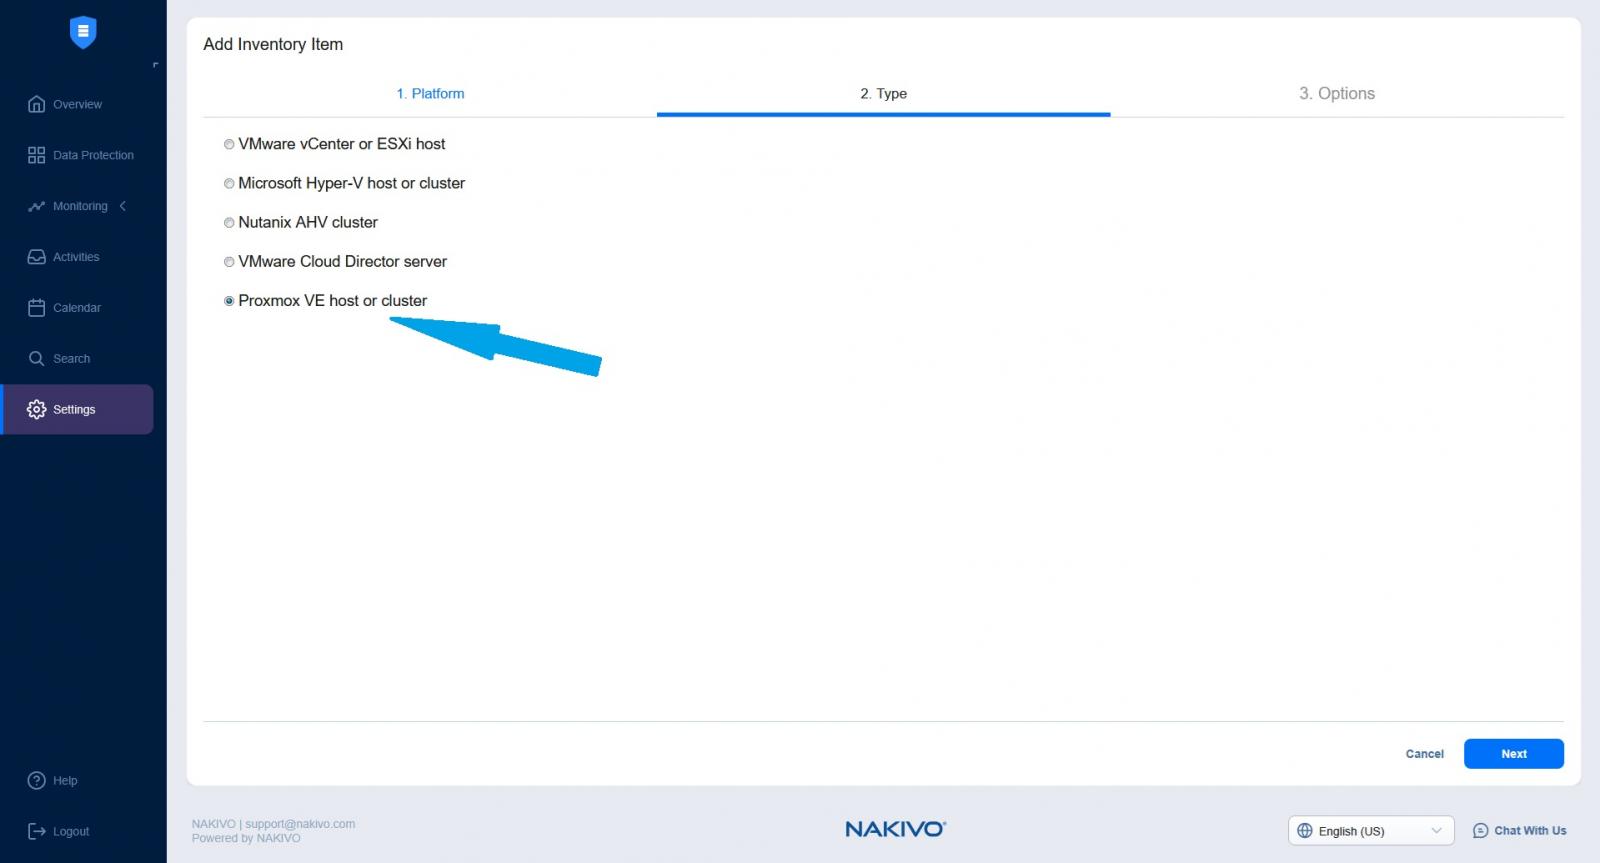Image resolution: width=1600 pixels, height=863 pixels.
Task: Open Data Protection in the sidebar
Action: [93, 155]
